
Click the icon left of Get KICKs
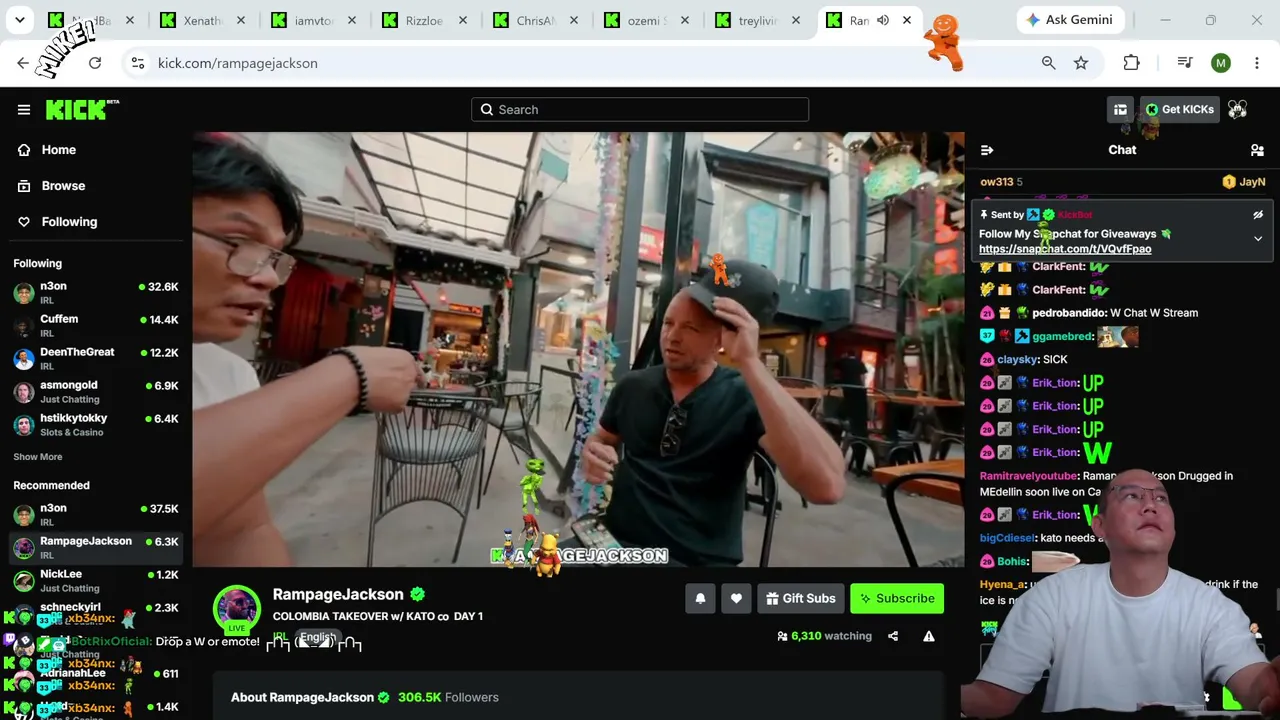pos(1120,110)
